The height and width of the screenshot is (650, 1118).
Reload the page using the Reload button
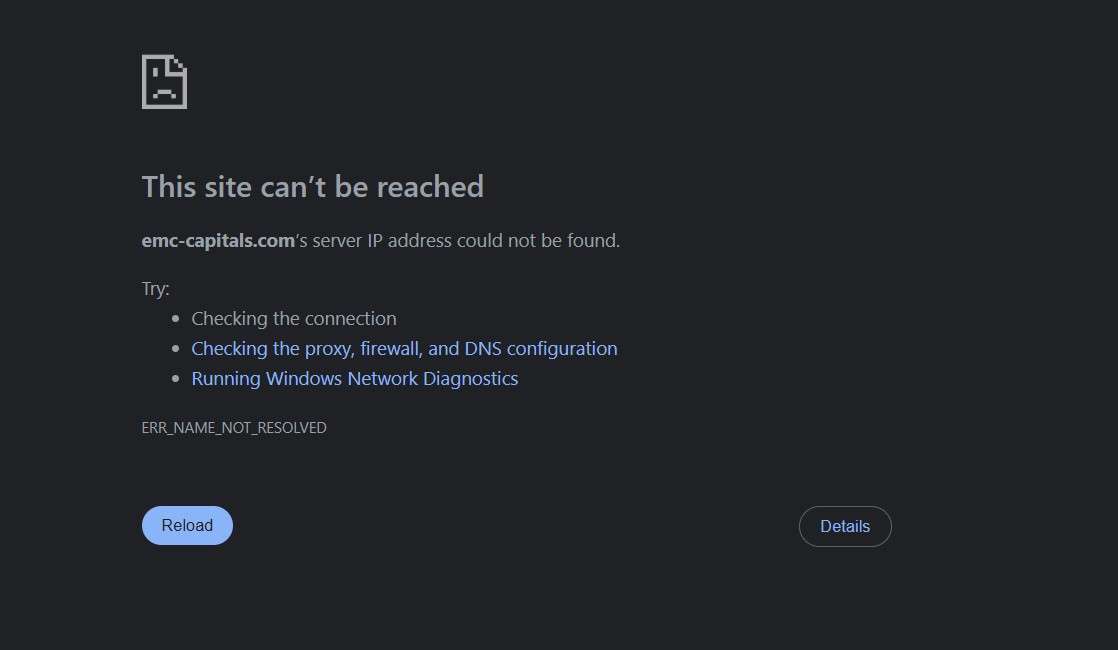(x=188, y=525)
